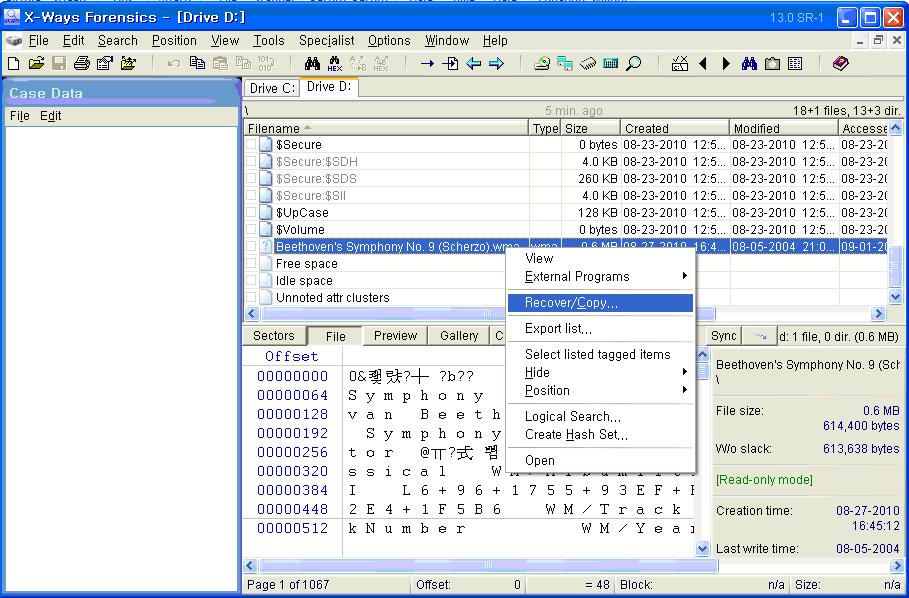Click the camera snapshot toolbar icon

(x=772, y=63)
